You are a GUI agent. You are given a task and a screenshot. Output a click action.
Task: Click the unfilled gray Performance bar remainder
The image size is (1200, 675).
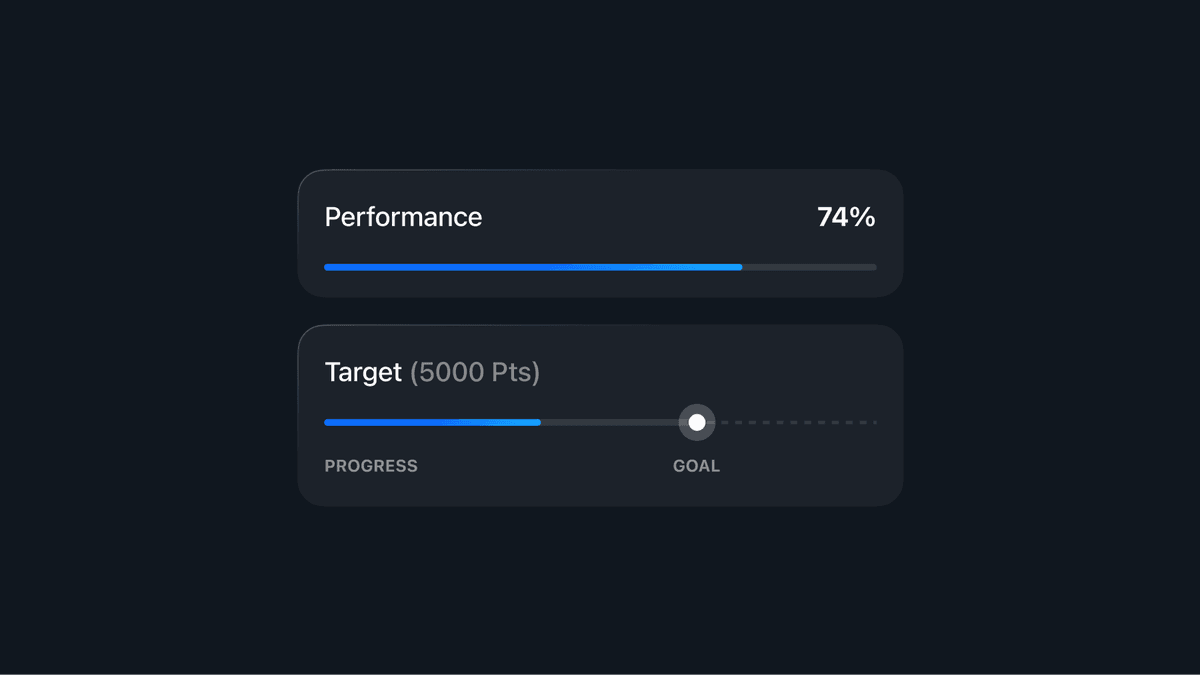(809, 267)
